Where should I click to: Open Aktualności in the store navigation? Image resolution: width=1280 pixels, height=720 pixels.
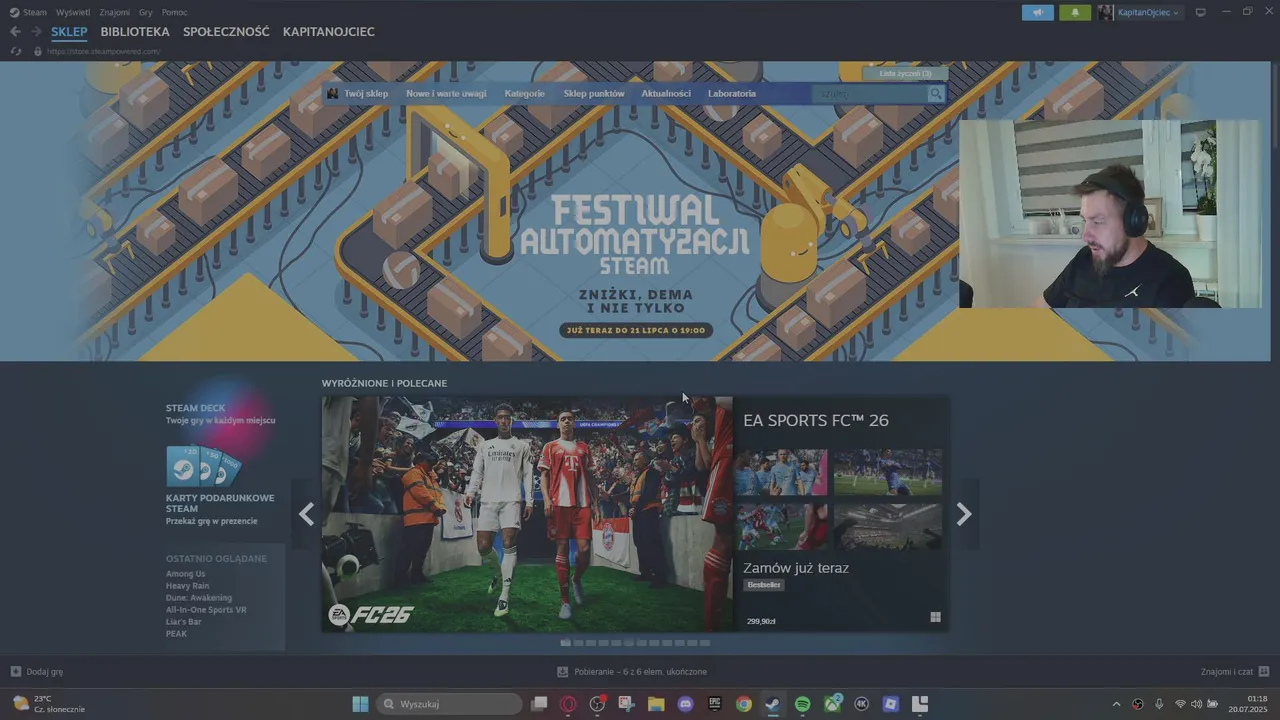tap(666, 94)
